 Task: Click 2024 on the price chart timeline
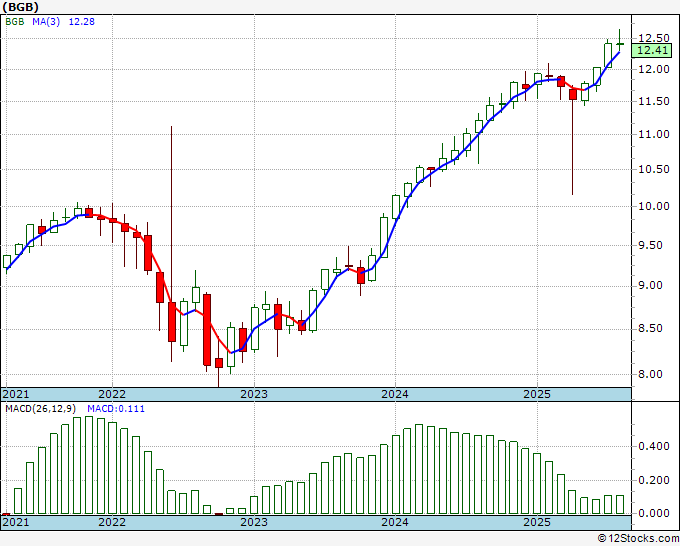(395, 394)
